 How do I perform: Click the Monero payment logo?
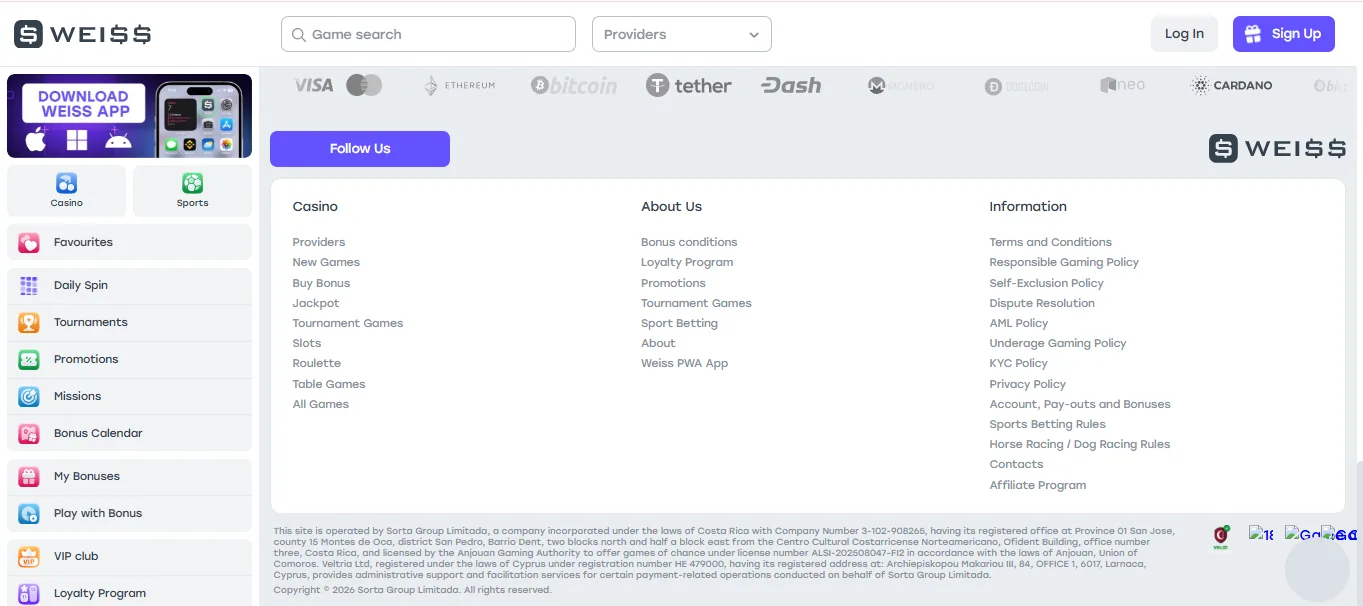point(901,86)
